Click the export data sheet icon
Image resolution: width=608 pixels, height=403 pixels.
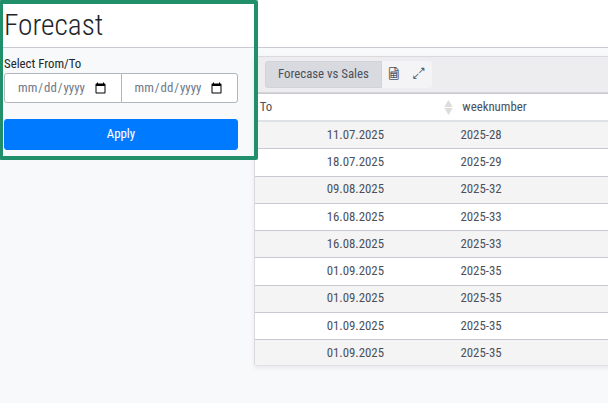(x=394, y=74)
